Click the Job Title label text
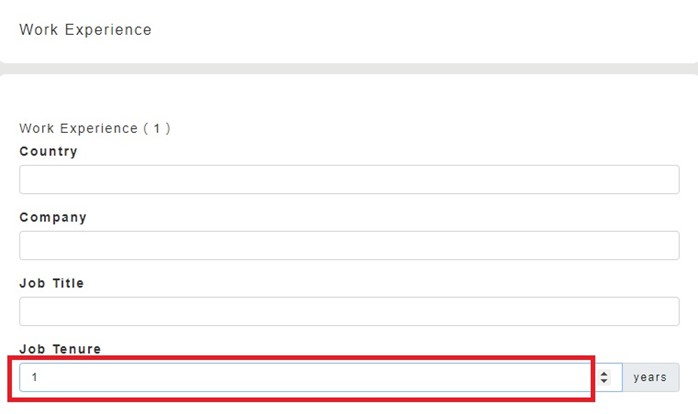This screenshot has width=698, height=414. 52,284
